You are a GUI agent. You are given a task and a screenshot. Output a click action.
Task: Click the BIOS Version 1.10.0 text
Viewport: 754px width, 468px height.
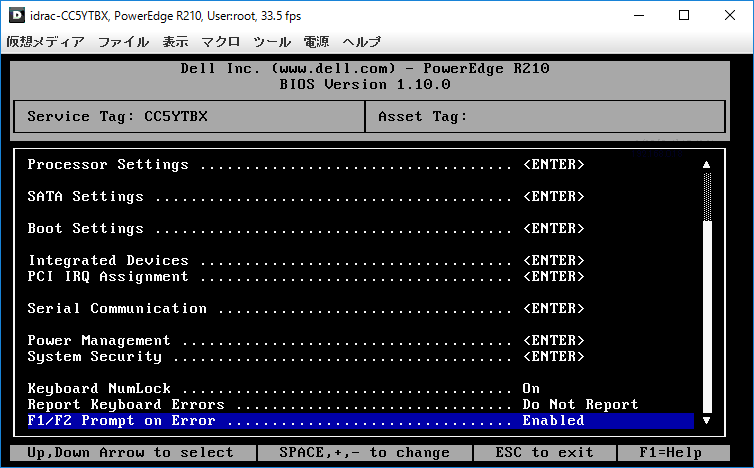click(x=365, y=85)
